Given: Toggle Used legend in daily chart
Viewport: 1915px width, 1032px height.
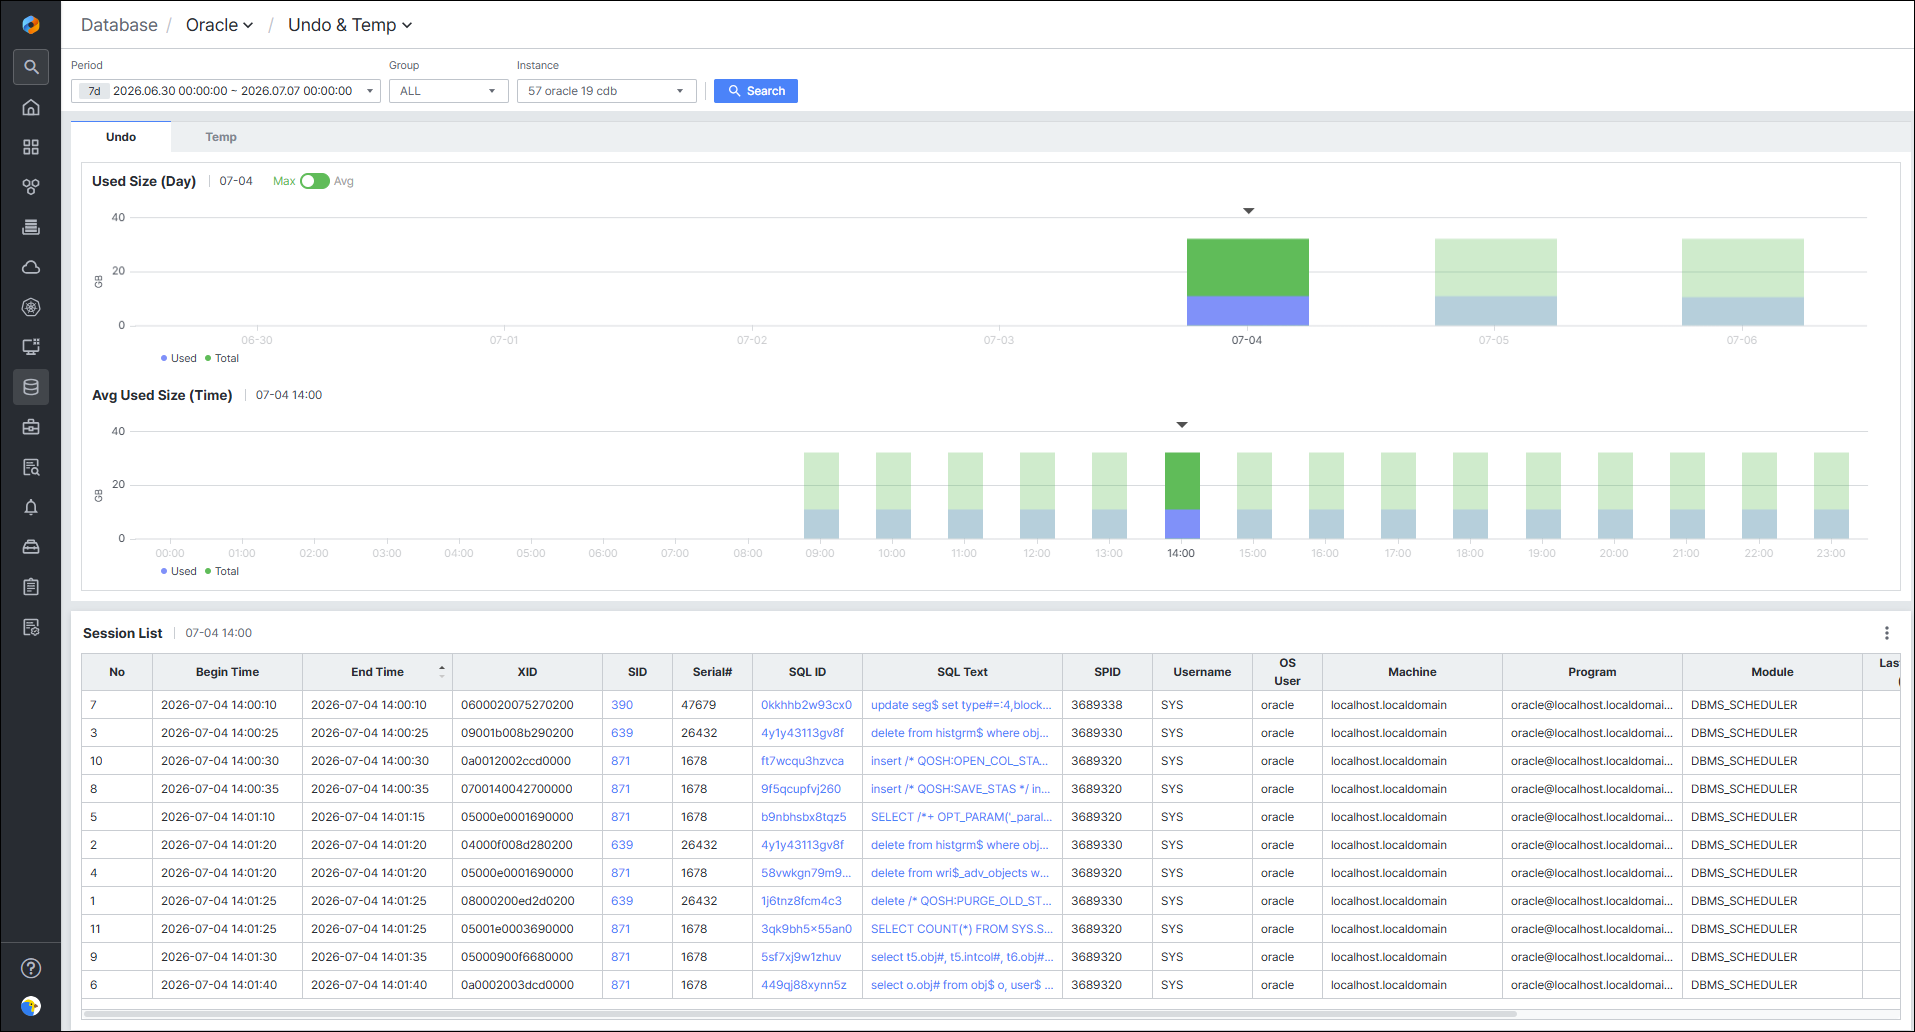Looking at the screenshot, I should (179, 358).
